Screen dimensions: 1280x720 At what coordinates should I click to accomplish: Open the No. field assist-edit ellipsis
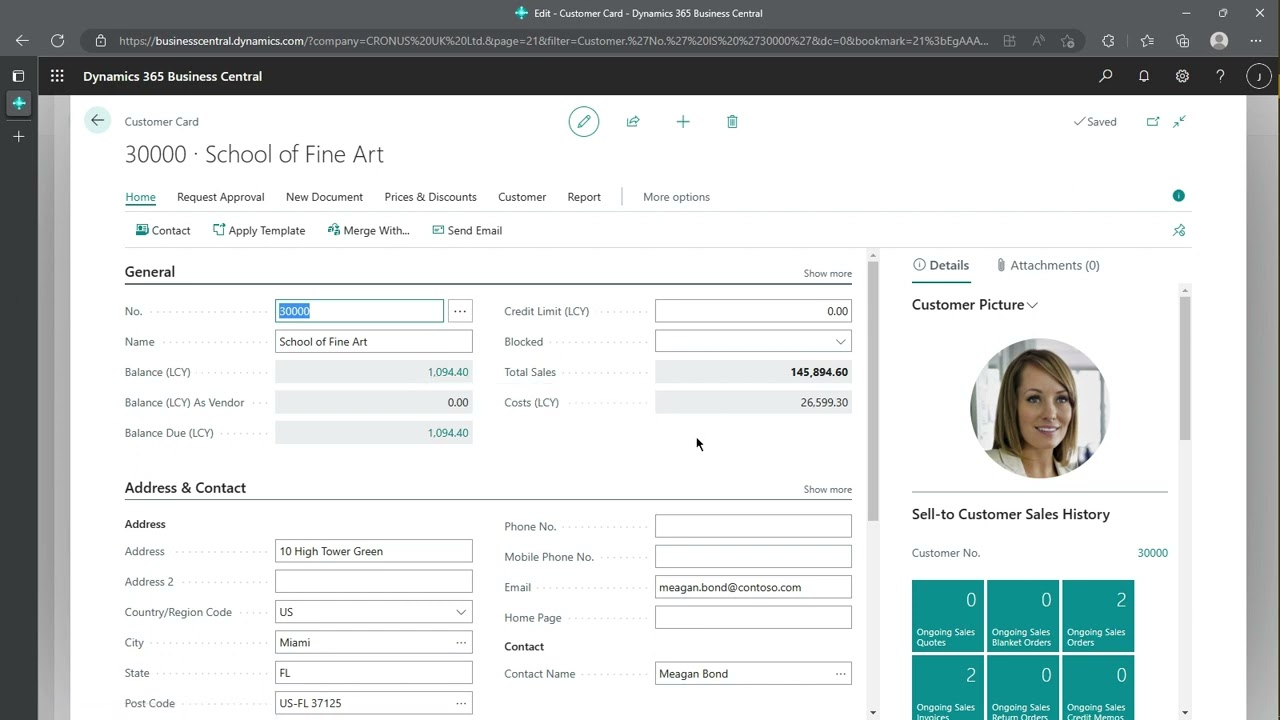pyautogui.click(x=460, y=311)
